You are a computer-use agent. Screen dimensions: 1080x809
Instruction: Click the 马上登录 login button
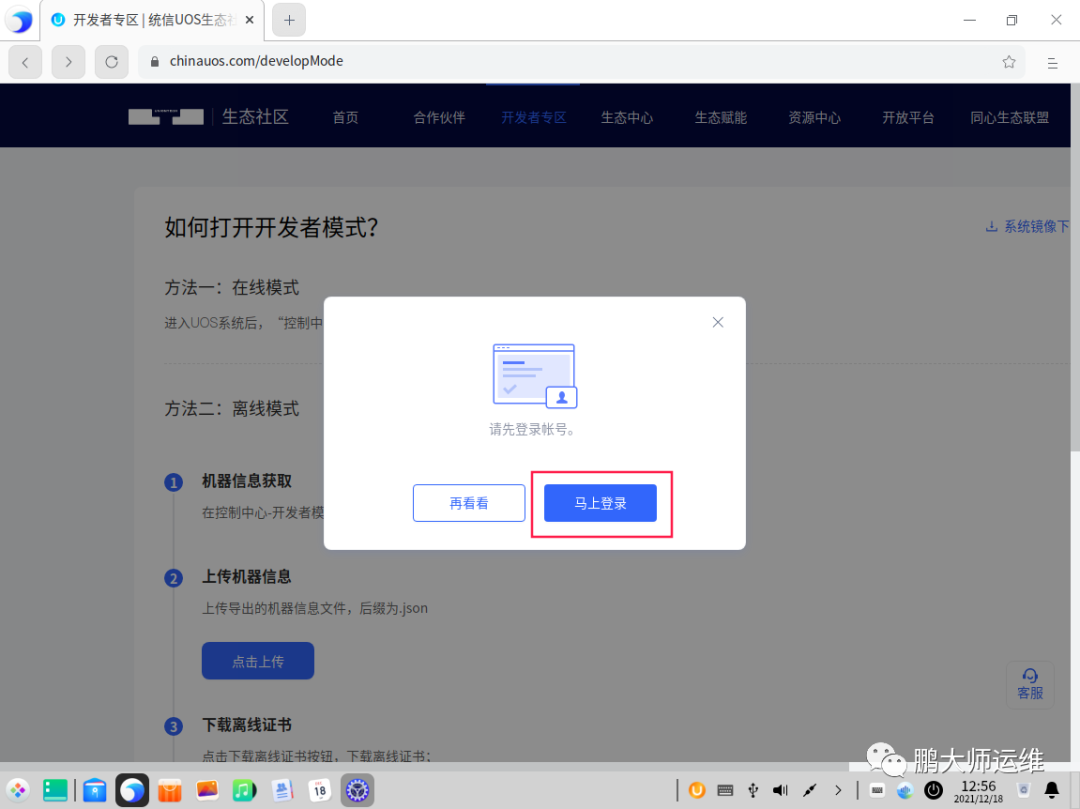pyautogui.click(x=600, y=503)
